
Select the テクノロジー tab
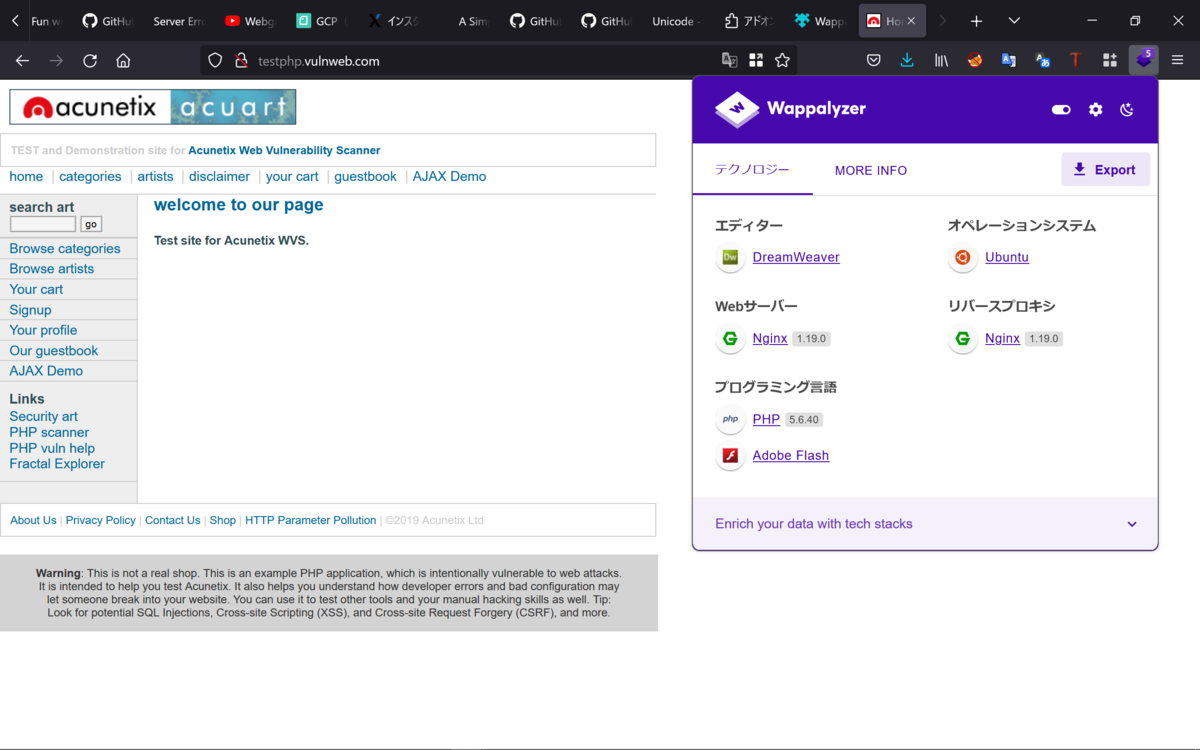coord(752,170)
